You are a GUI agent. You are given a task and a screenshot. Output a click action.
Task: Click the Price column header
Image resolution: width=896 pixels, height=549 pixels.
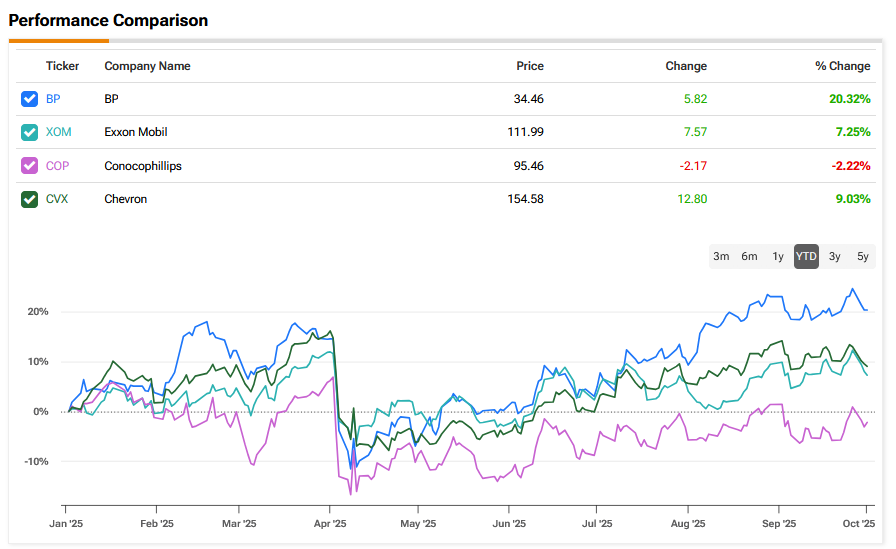530,66
